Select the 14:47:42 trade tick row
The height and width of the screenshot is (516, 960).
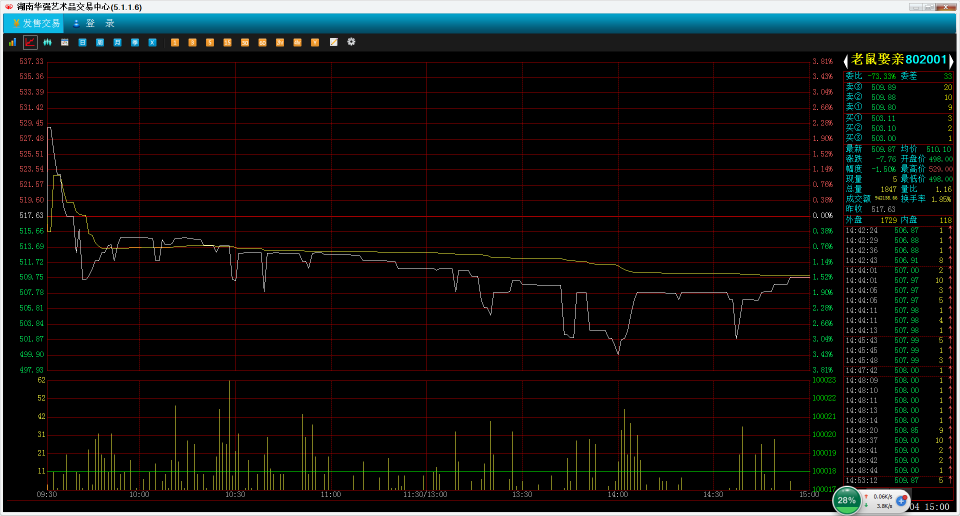point(899,371)
